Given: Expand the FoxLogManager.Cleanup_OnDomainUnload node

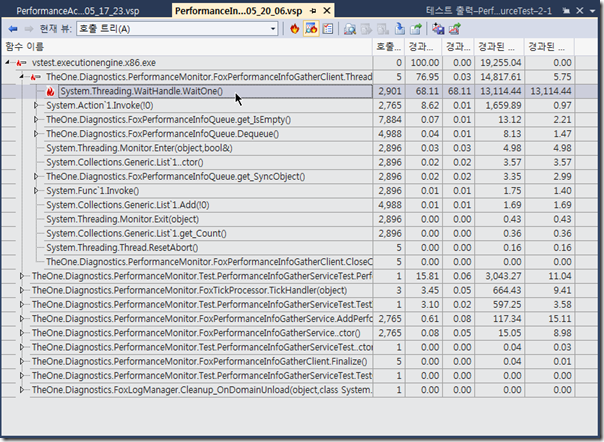Looking at the screenshot, I should [x=22, y=390].
